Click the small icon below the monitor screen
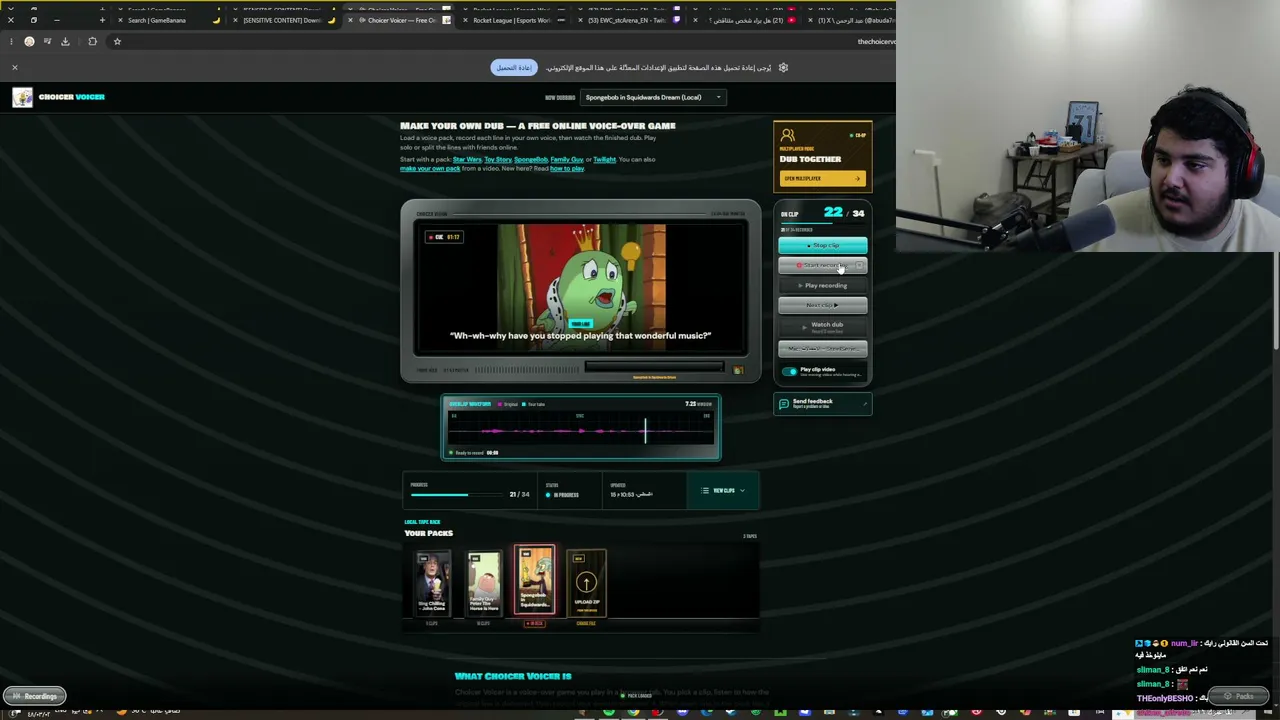1280x720 pixels. (738, 370)
